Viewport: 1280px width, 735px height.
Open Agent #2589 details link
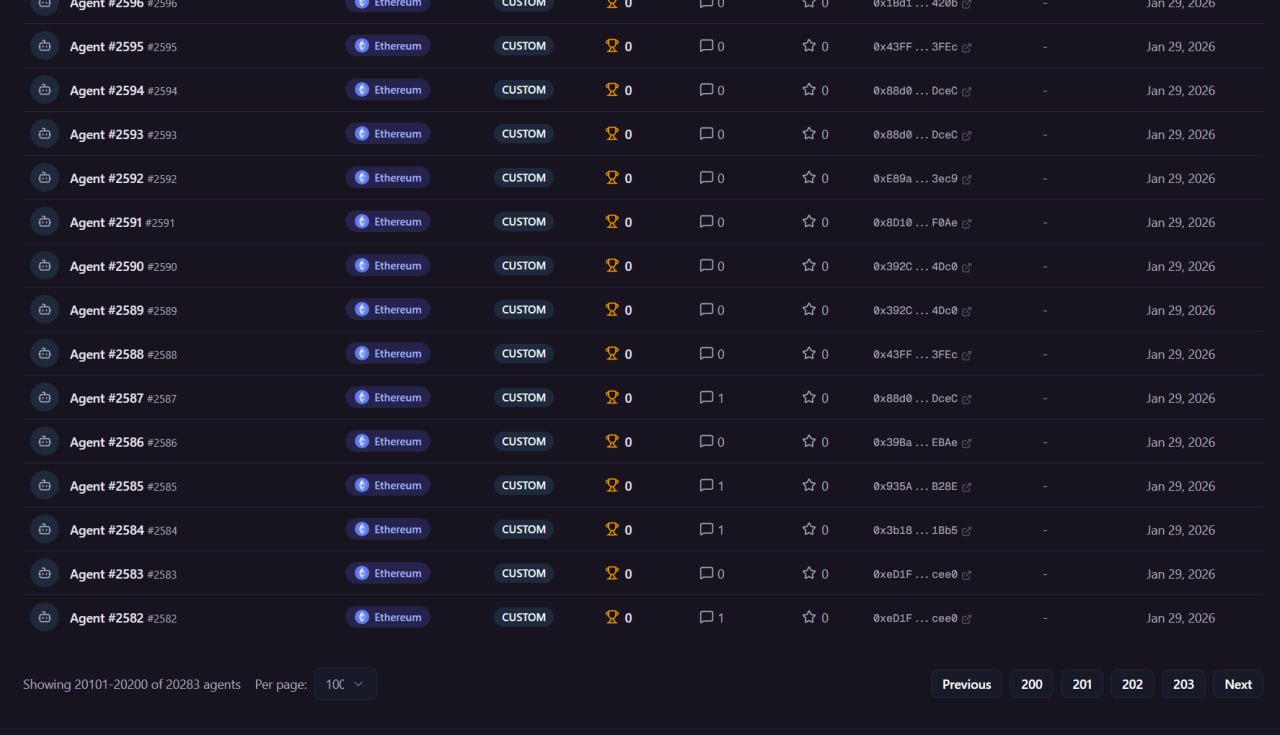click(x=107, y=310)
